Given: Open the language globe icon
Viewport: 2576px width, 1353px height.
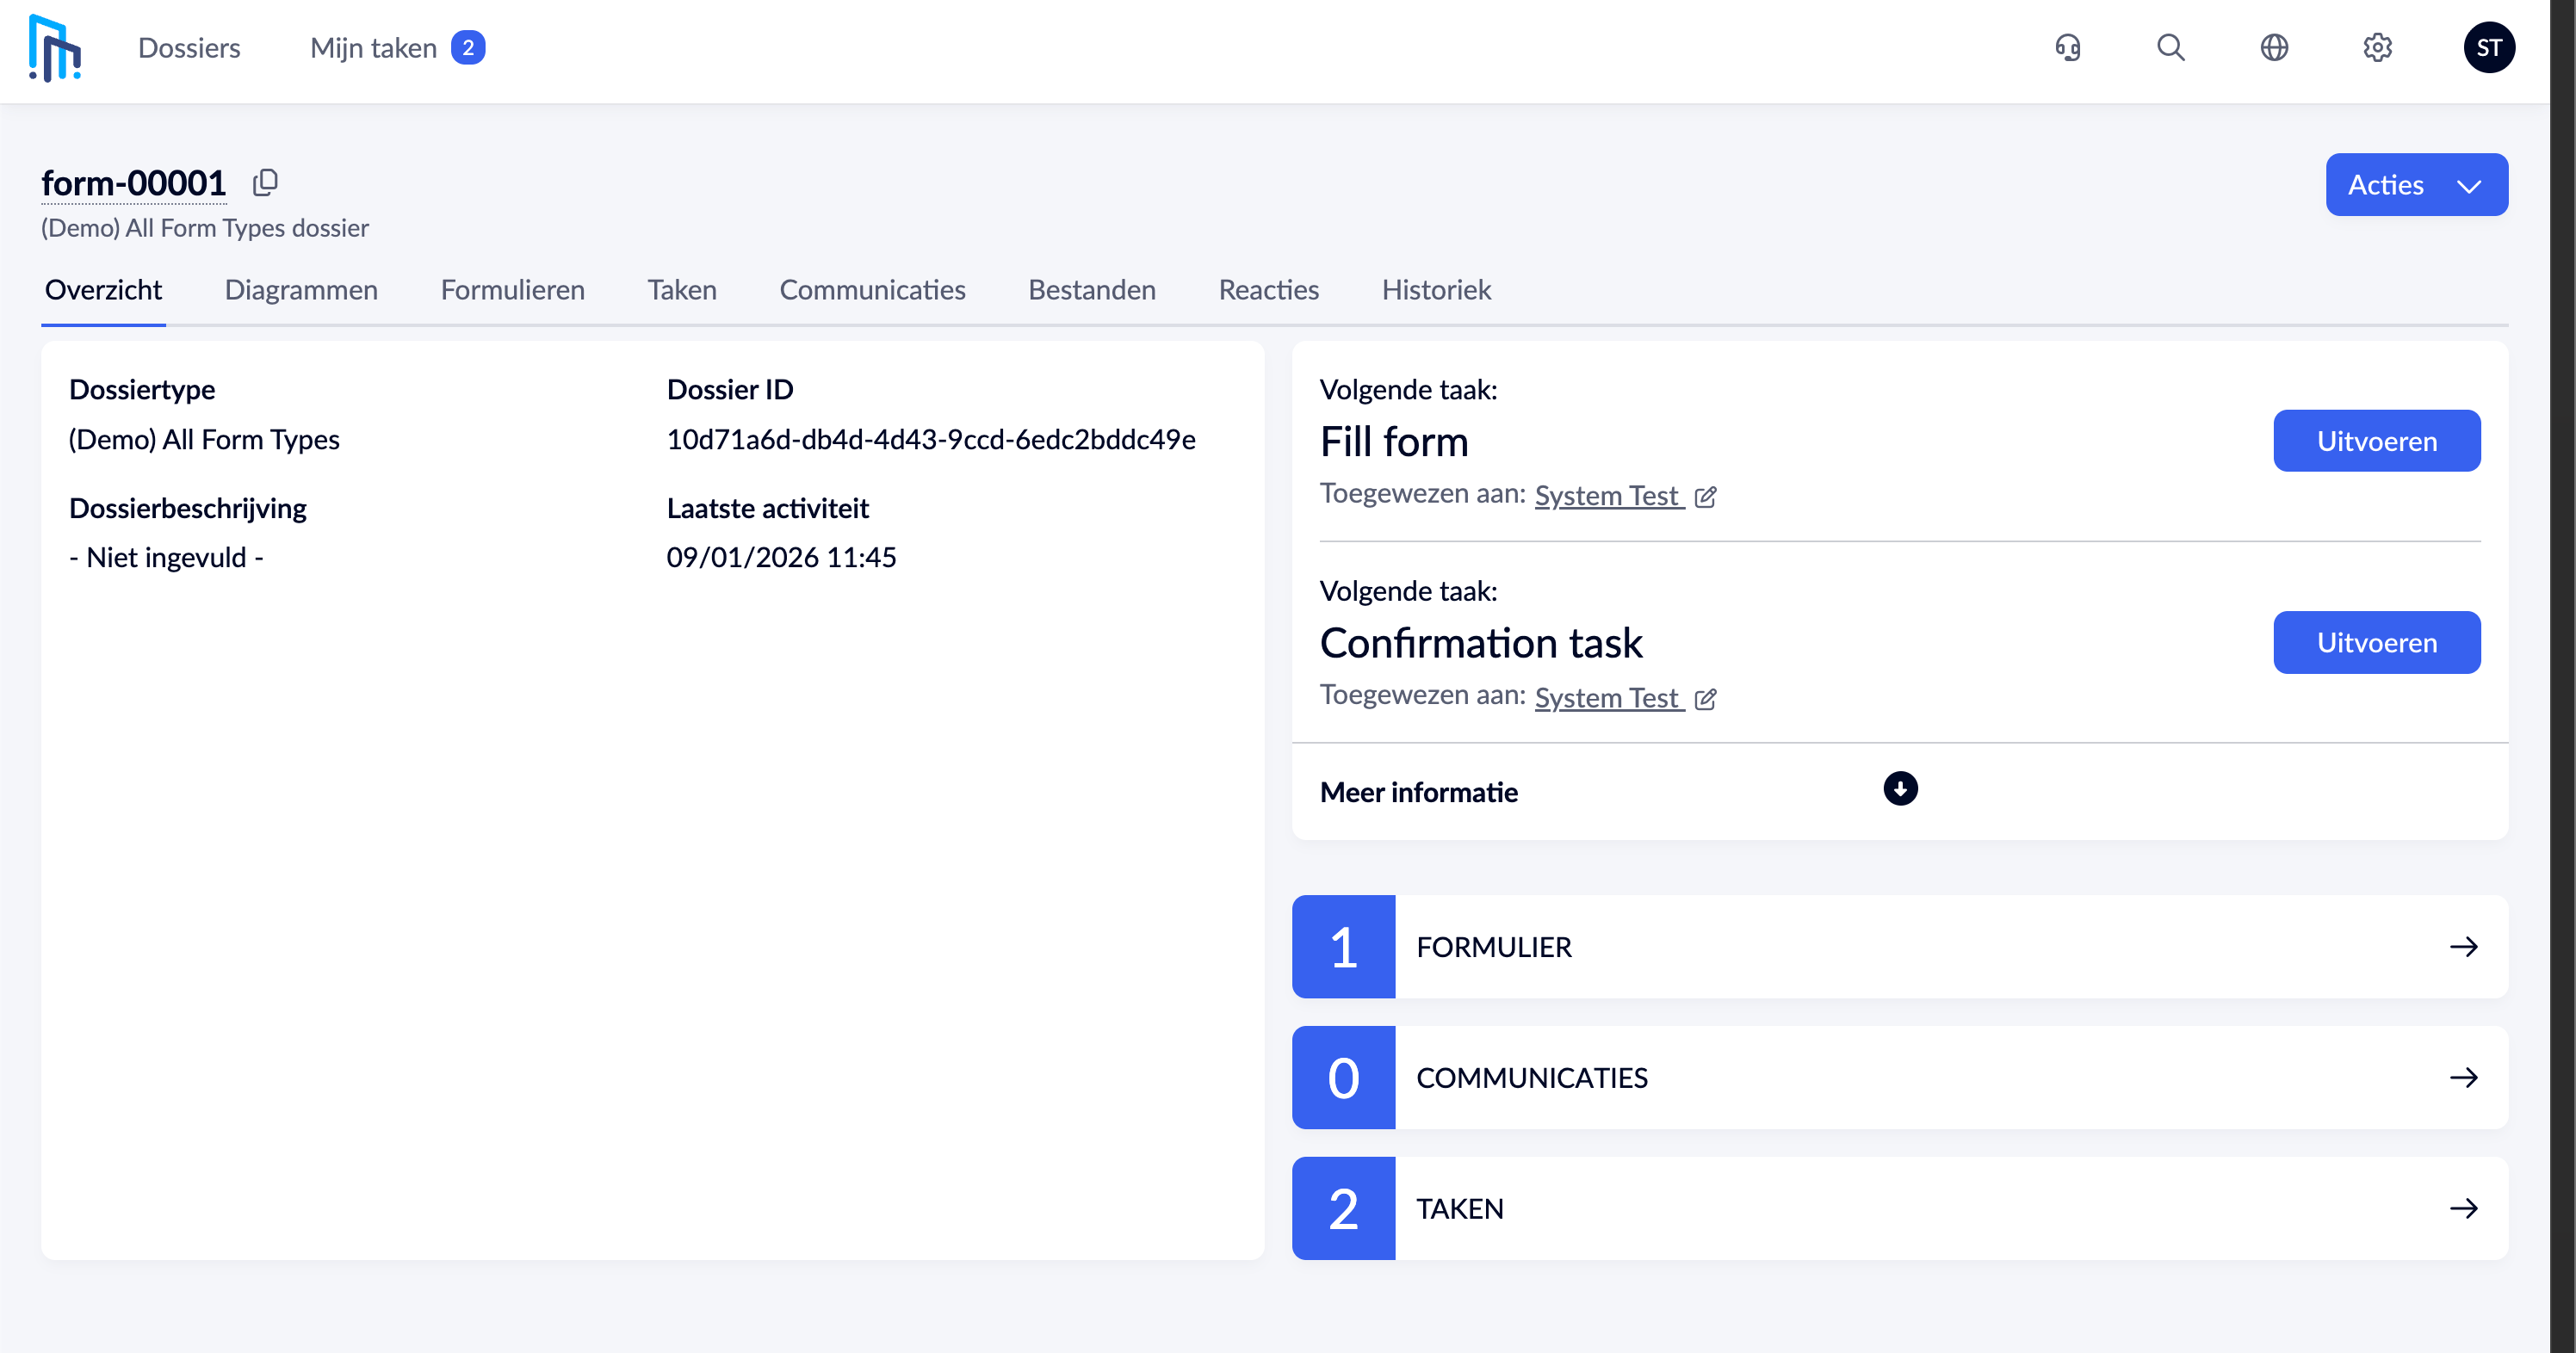Looking at the screenshot, I should [x=2274, y=47].
